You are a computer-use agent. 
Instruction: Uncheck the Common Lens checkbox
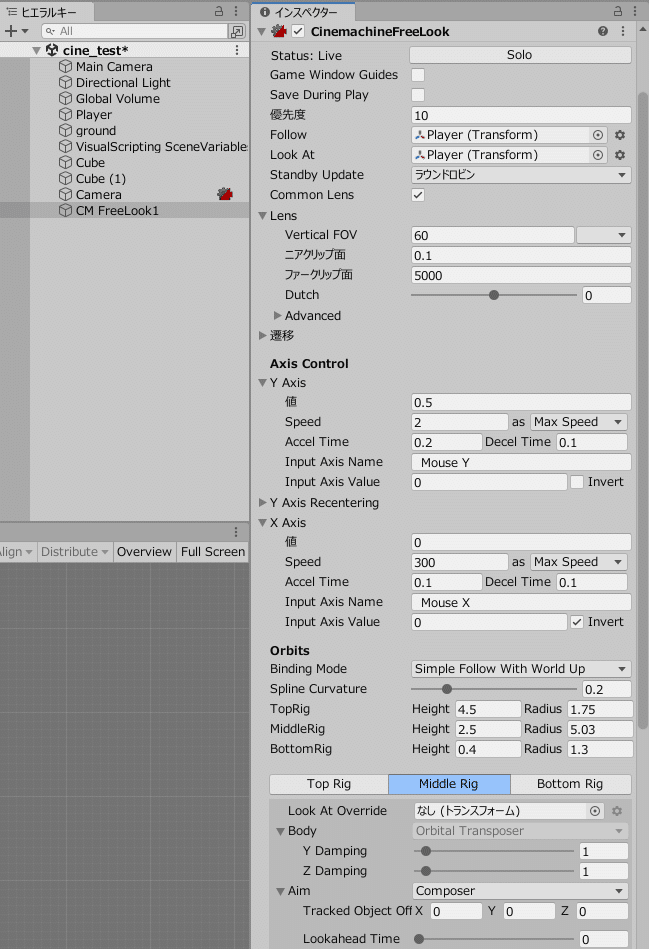[x=418, y=195]
